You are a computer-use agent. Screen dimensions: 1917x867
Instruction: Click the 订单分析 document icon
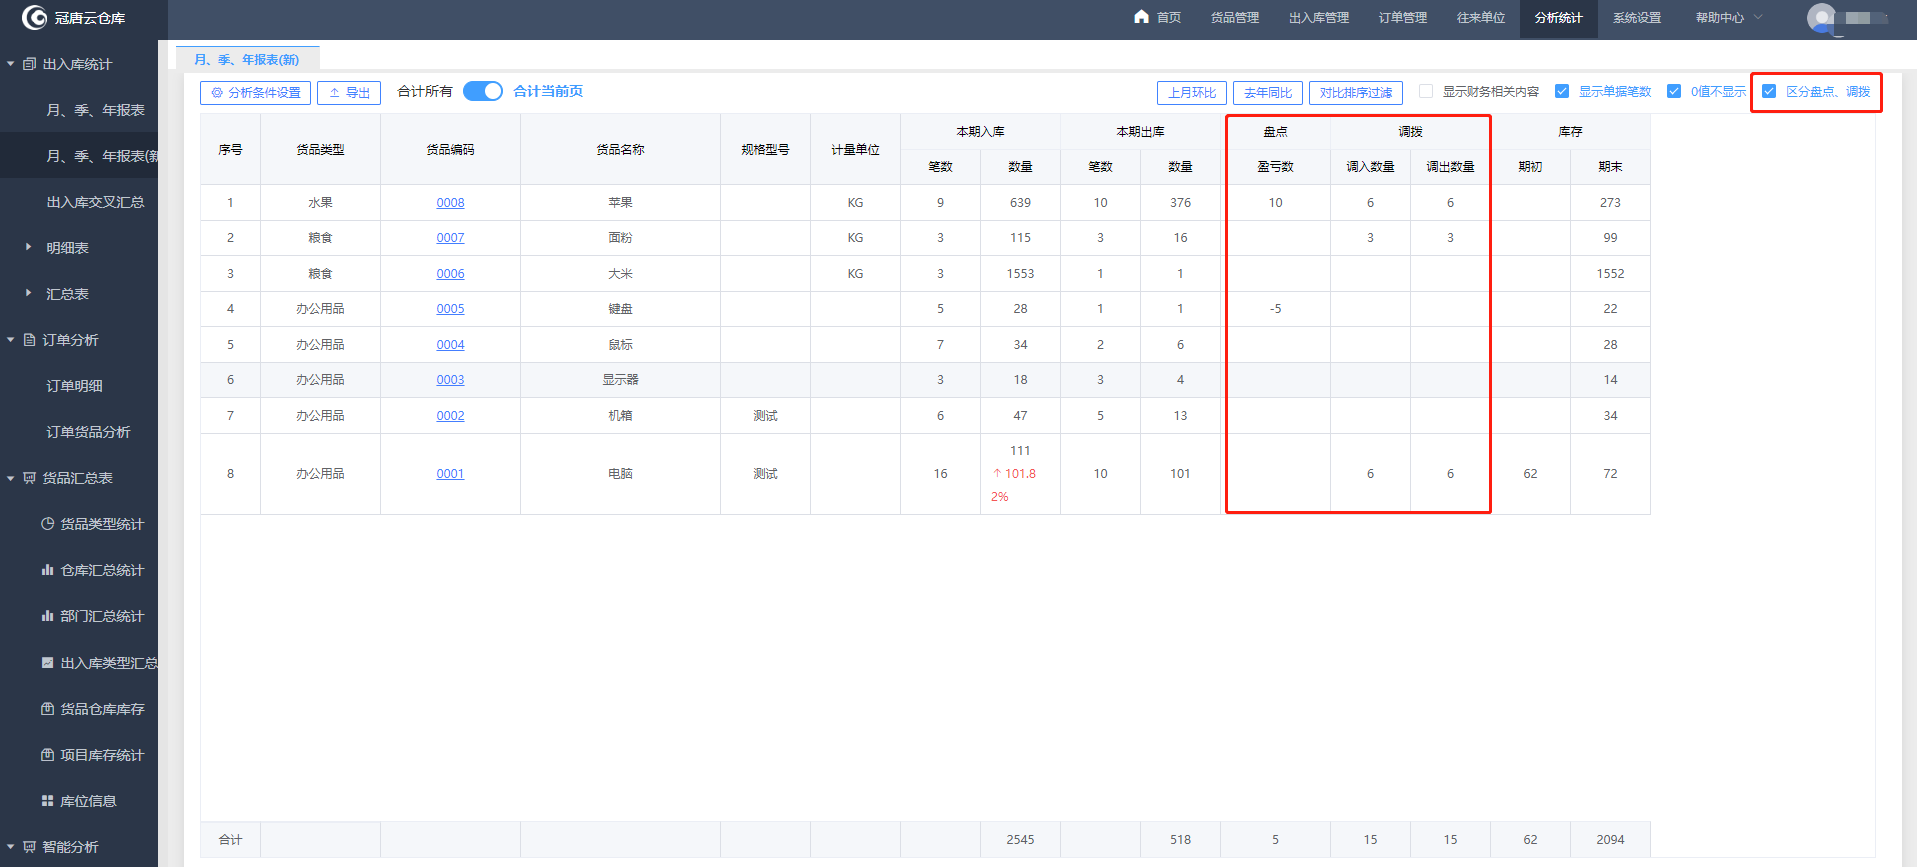[29, 340]
